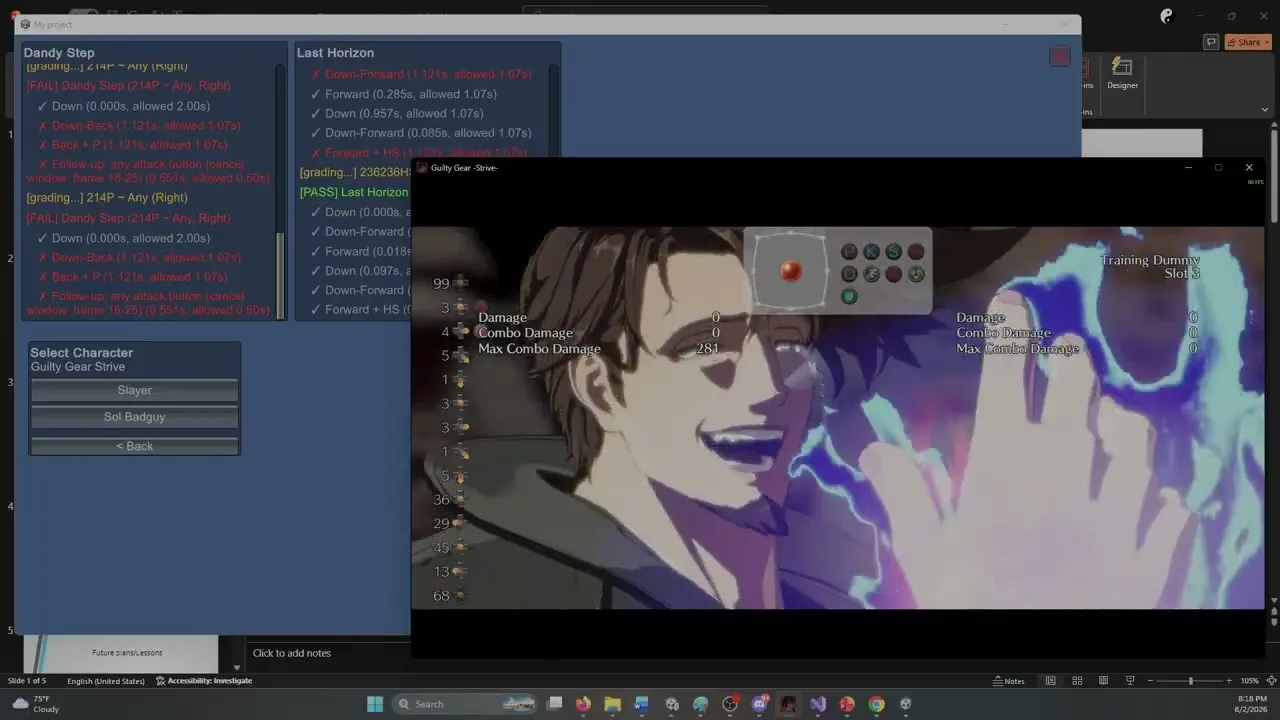This screenshot has width=1280, height=720.
Task: Start the Slide Show from status bar
Action: (x=1130, y=681)
